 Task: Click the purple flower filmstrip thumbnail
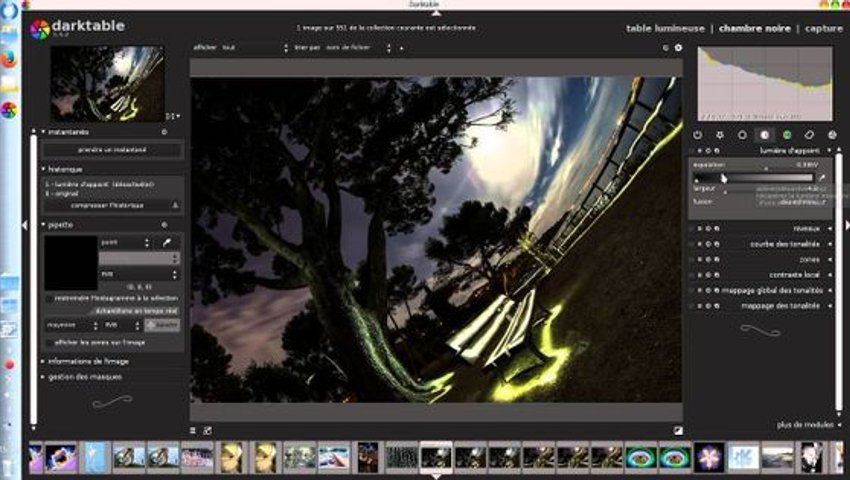coord(709,457)
